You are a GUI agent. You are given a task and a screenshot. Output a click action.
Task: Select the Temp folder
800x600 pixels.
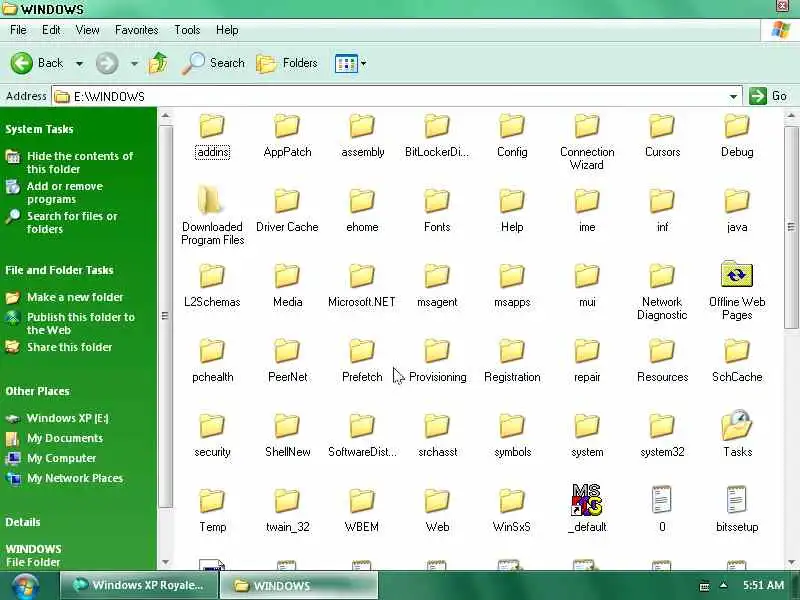(212, 511)
